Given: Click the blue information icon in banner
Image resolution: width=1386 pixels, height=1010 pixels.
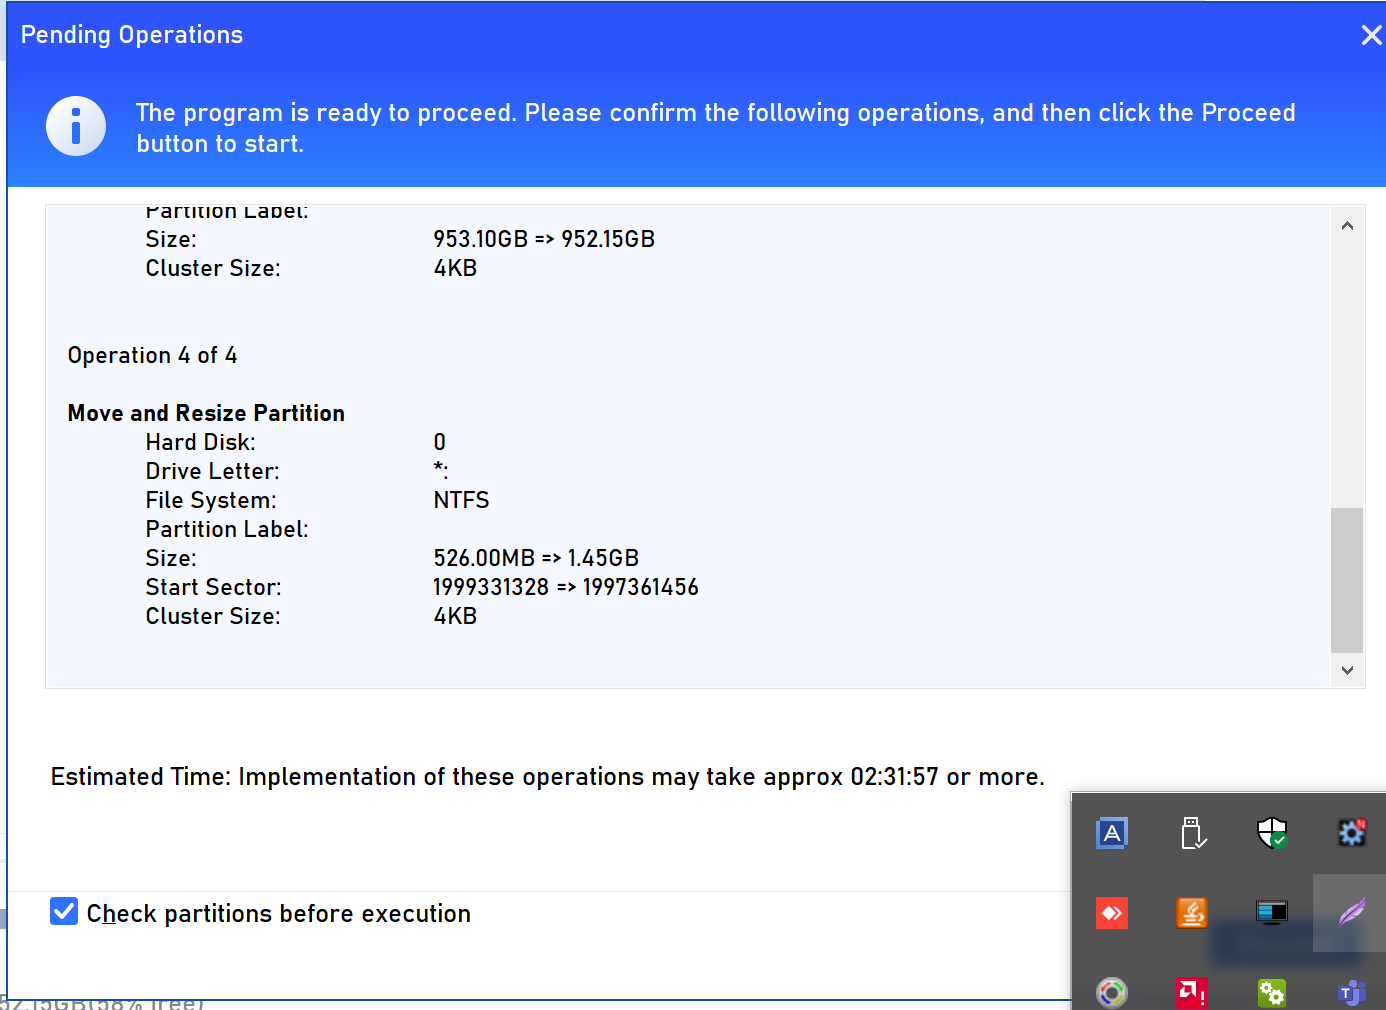Looking at the screenshot, I should point(76,126).
